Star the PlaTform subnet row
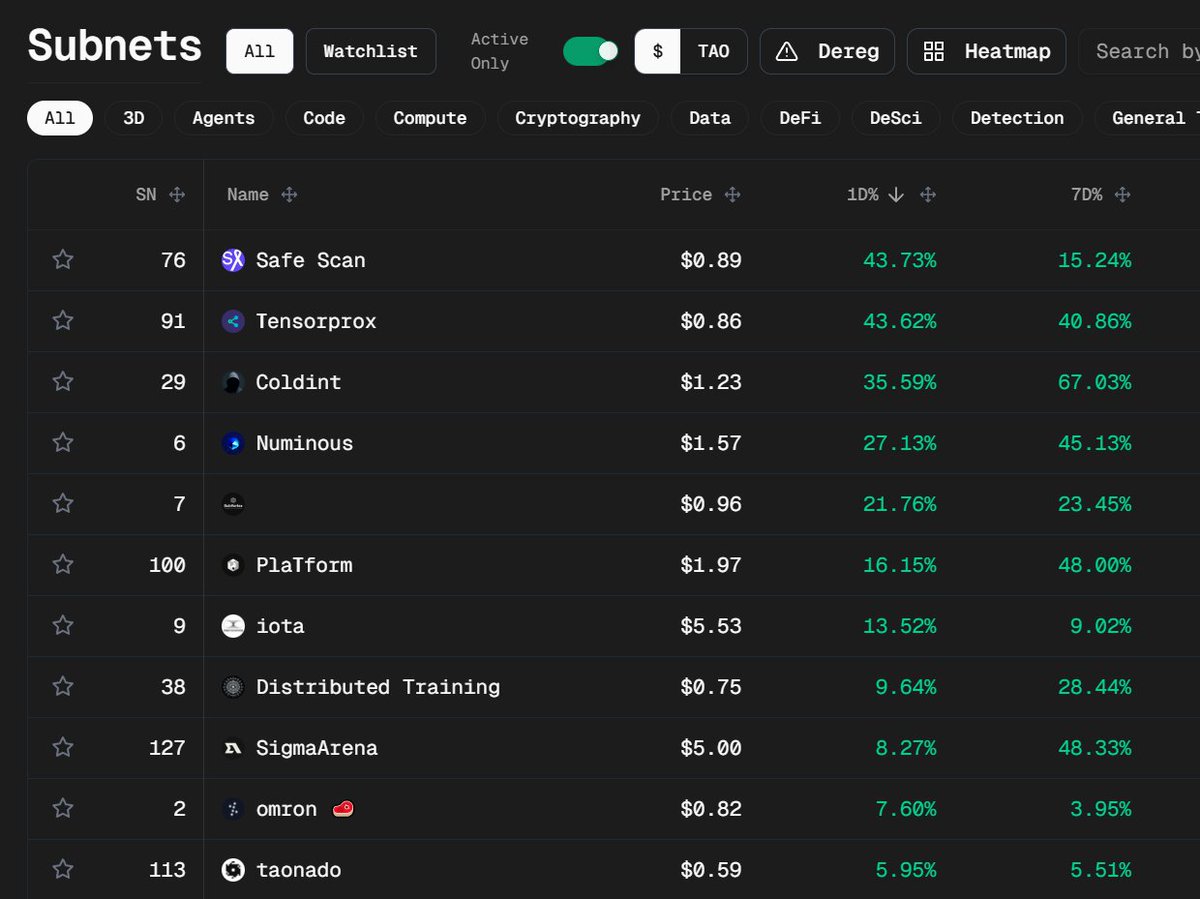The width and height of the screenshot is (1200, 899). coord(63,565)
